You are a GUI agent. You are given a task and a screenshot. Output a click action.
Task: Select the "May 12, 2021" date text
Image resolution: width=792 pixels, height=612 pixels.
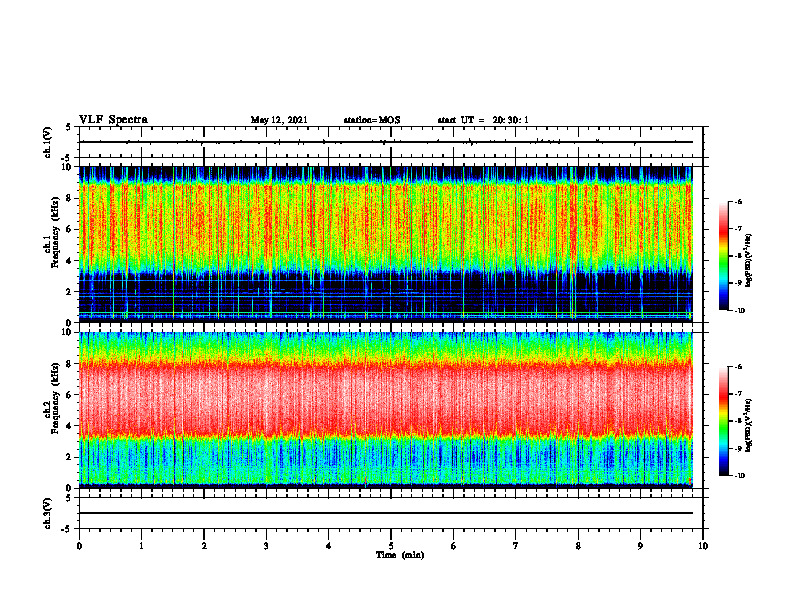(x=279, y=120)
